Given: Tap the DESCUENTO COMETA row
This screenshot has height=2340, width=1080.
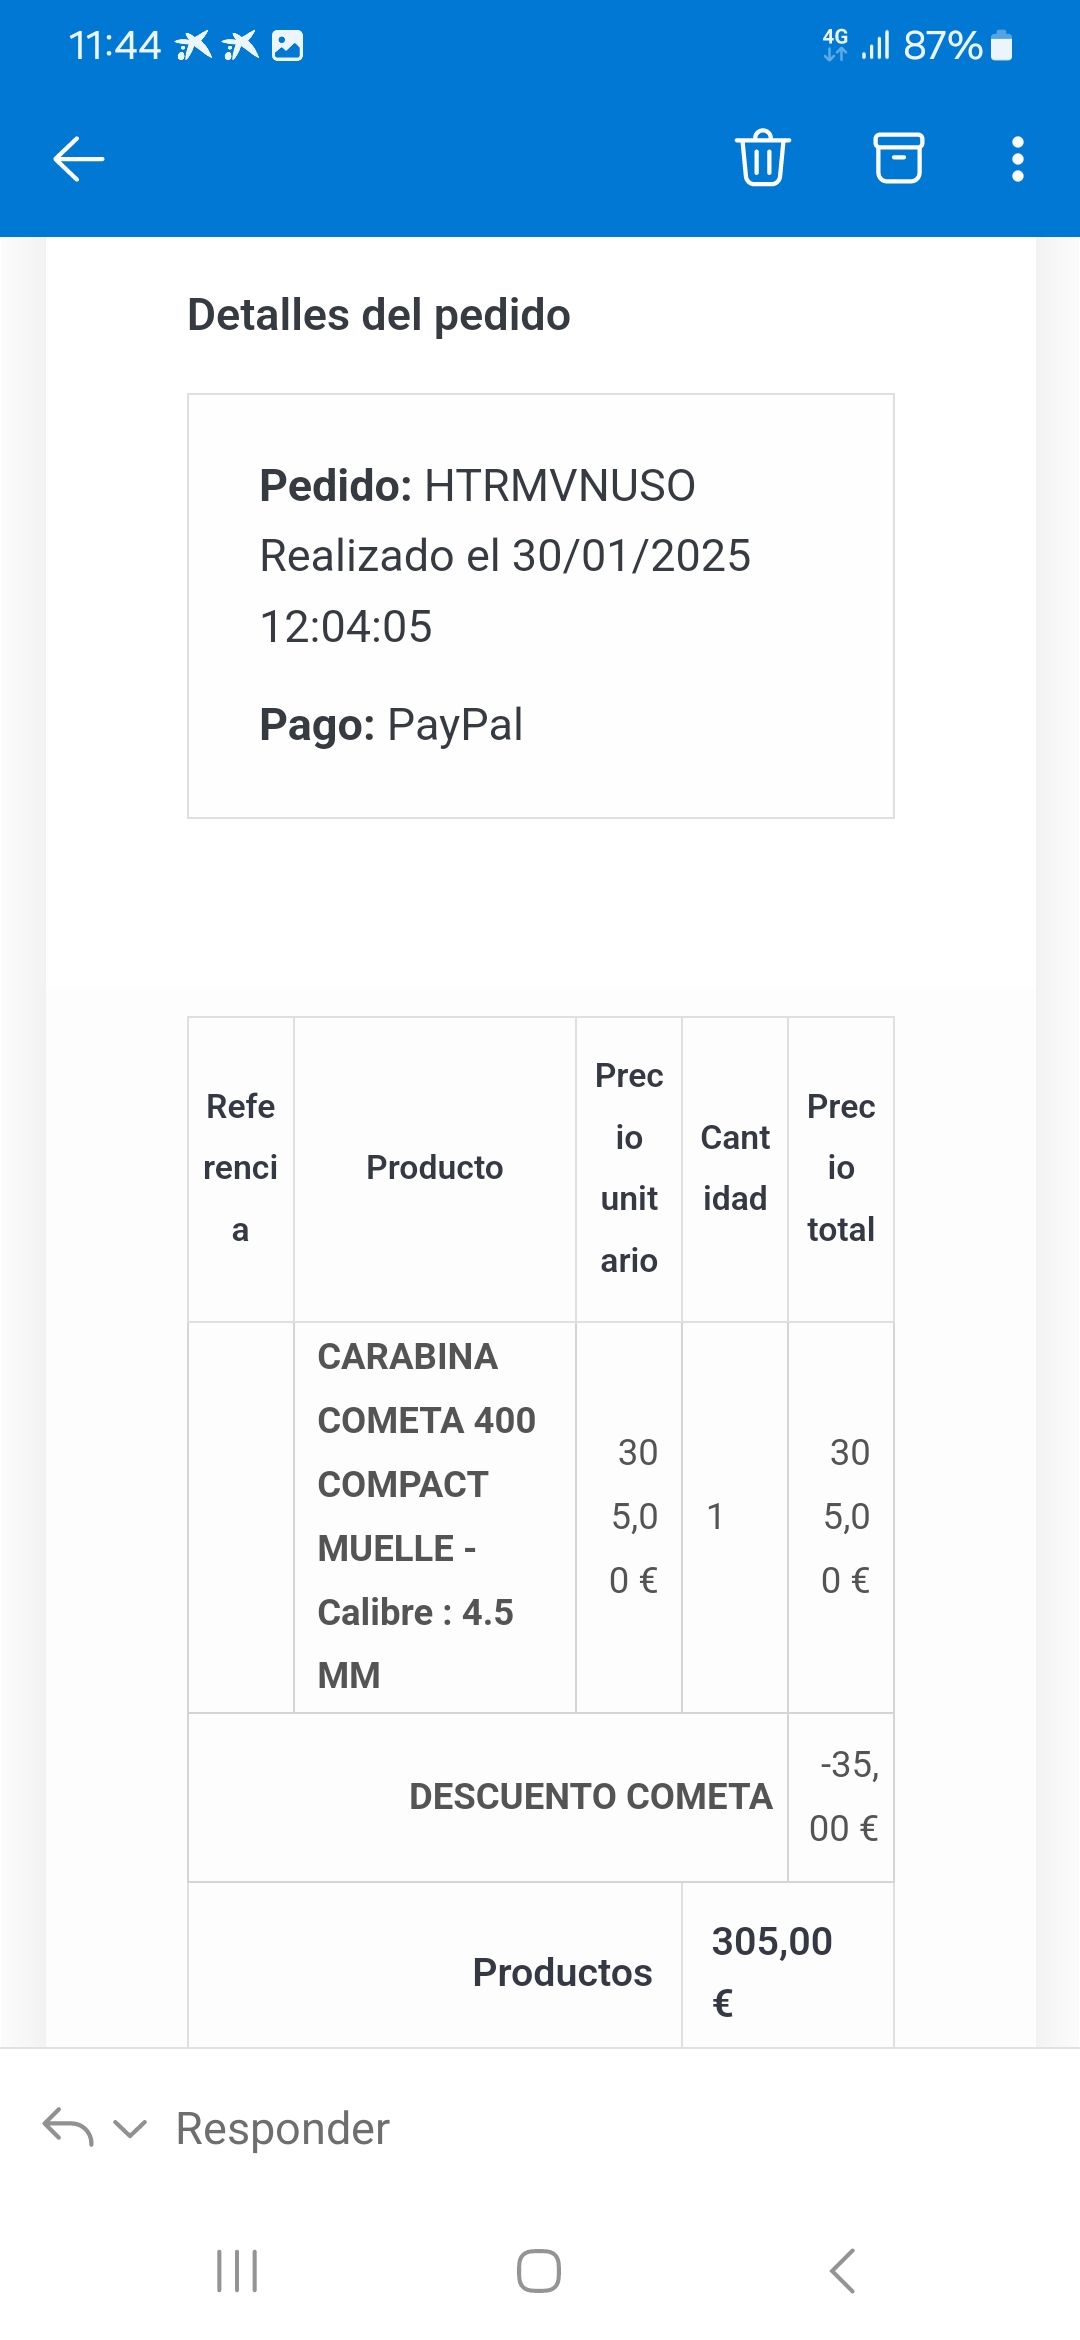Looking at the screenshot, I should pyautogui.click(x=590, y=1797).
